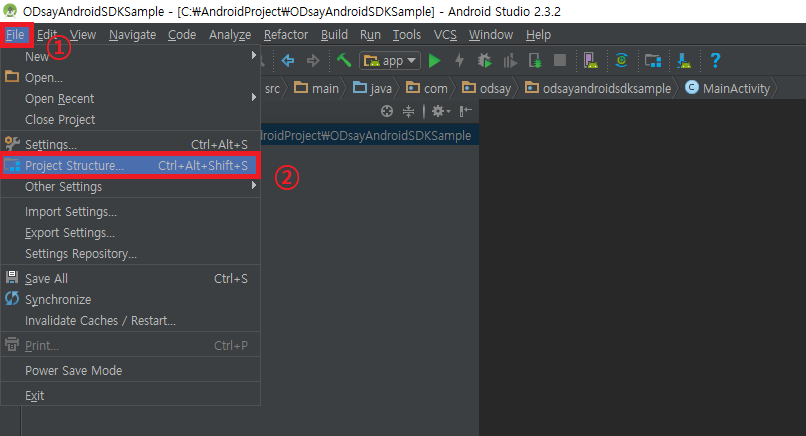Open the Tools menu

407,34
